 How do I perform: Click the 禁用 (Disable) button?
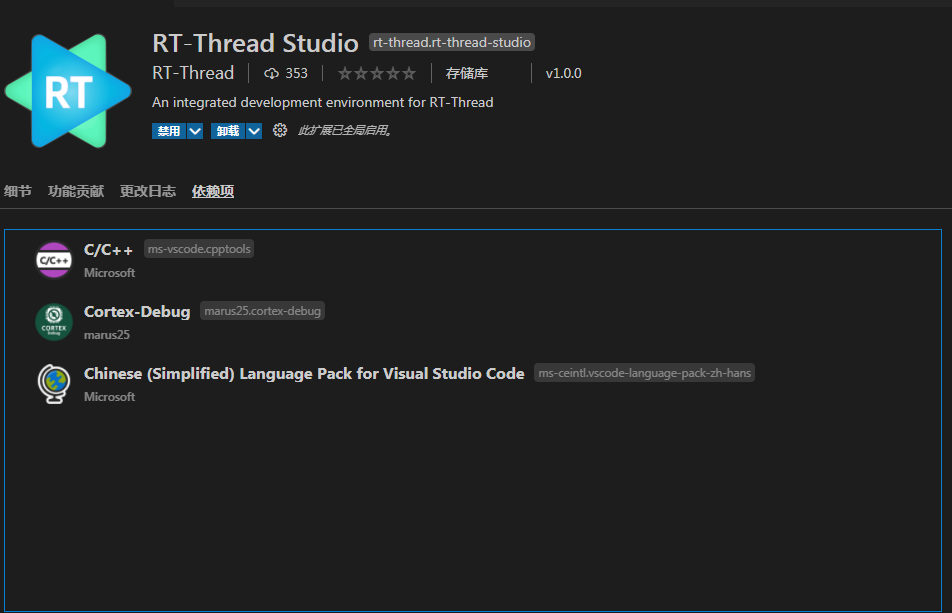point(169,130)
